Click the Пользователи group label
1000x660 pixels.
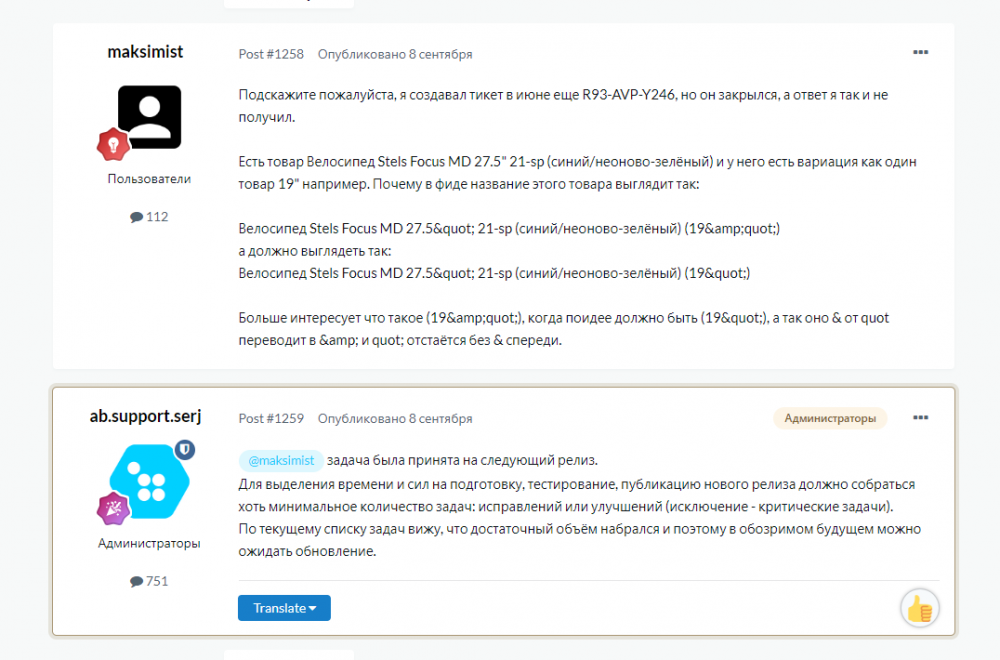pos(149,179)
